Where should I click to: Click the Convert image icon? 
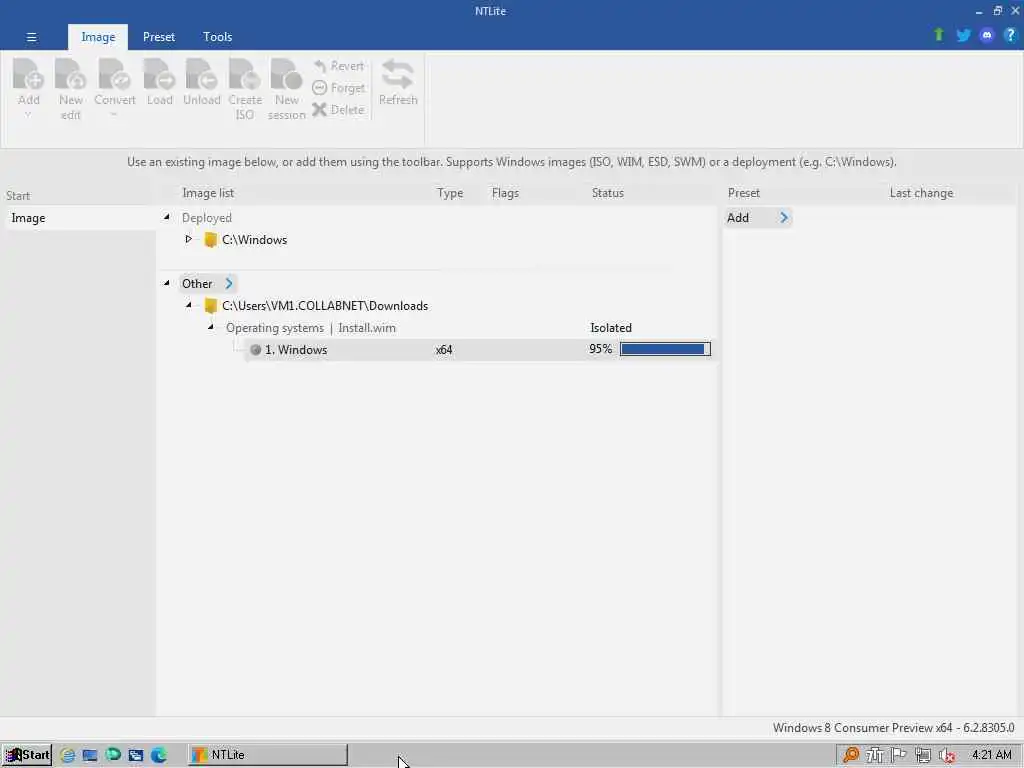click(114, 74)
